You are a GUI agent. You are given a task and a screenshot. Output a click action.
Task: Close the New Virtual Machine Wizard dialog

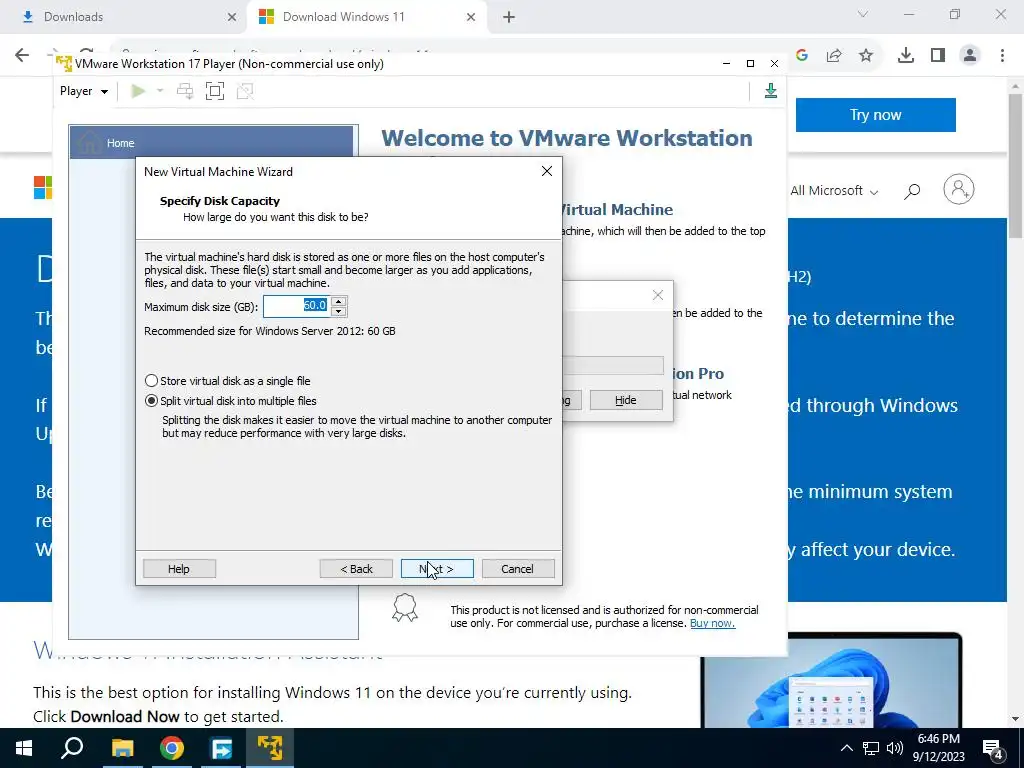point(547,171)
